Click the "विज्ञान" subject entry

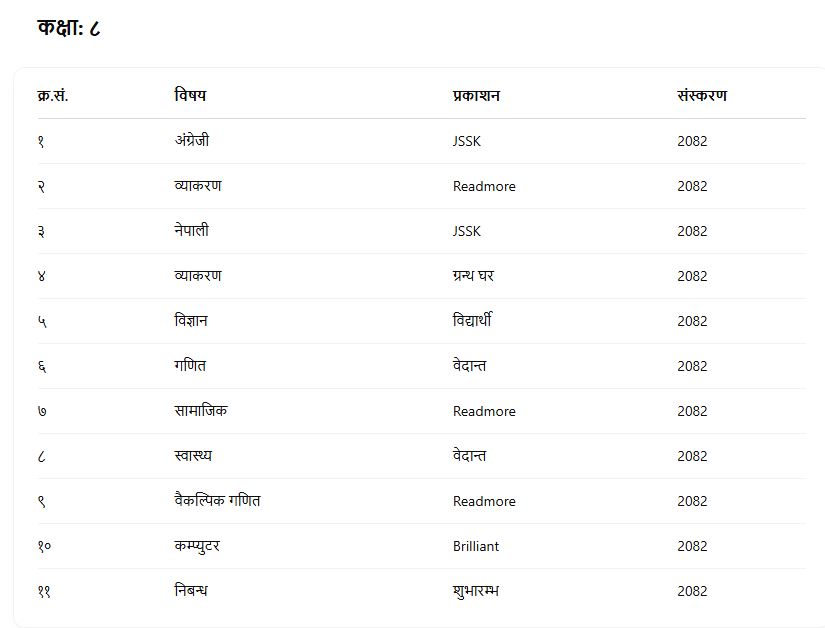point(190,321)
